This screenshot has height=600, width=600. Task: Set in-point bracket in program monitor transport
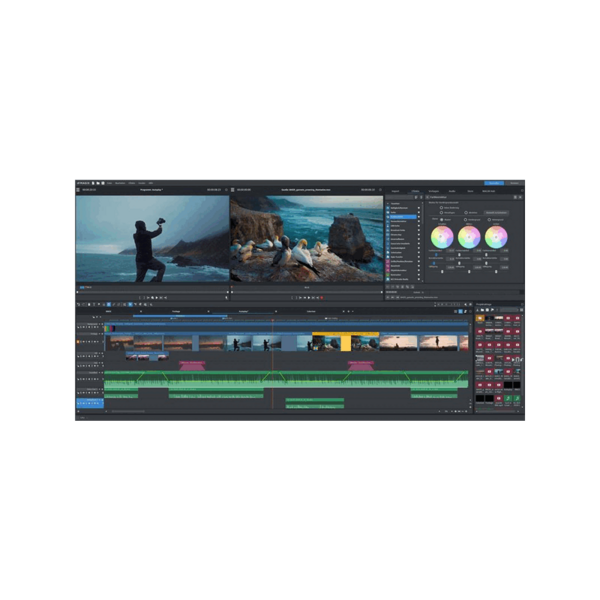point(140,297)
